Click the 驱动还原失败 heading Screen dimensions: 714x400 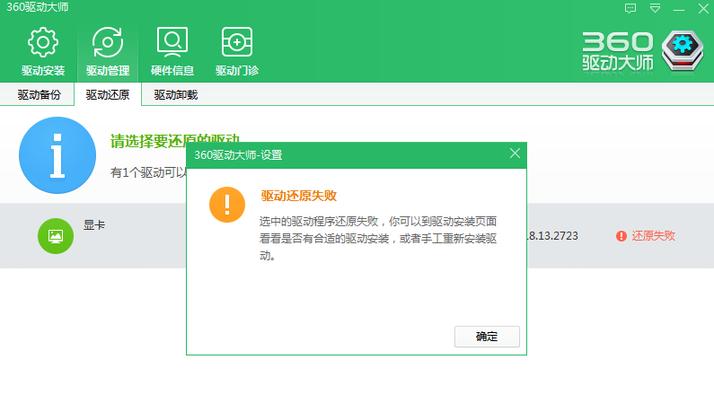click(x=299, y=196)
